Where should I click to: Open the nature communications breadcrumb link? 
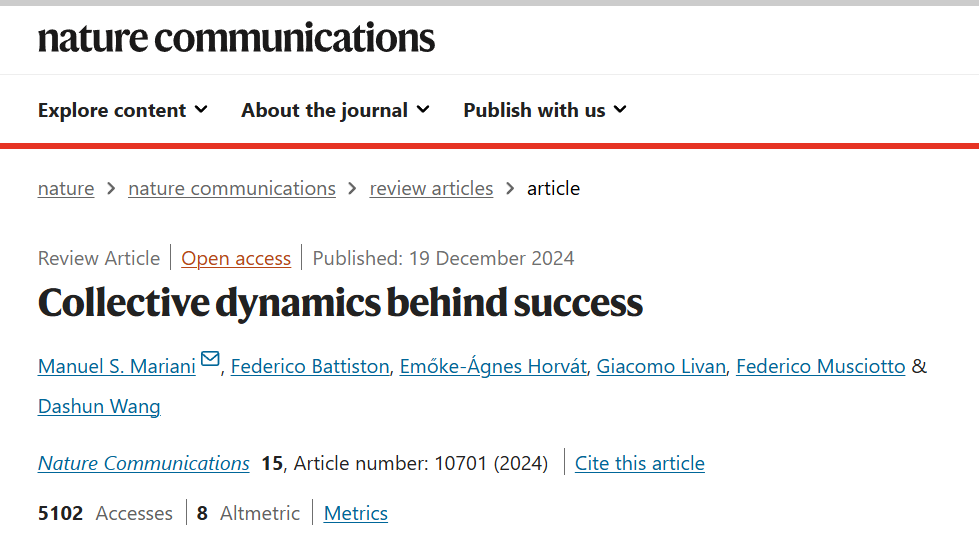tap(232, 188)
